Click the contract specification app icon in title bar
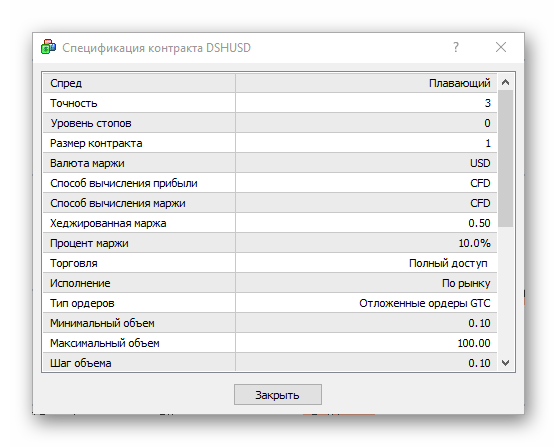 [48, 47]
